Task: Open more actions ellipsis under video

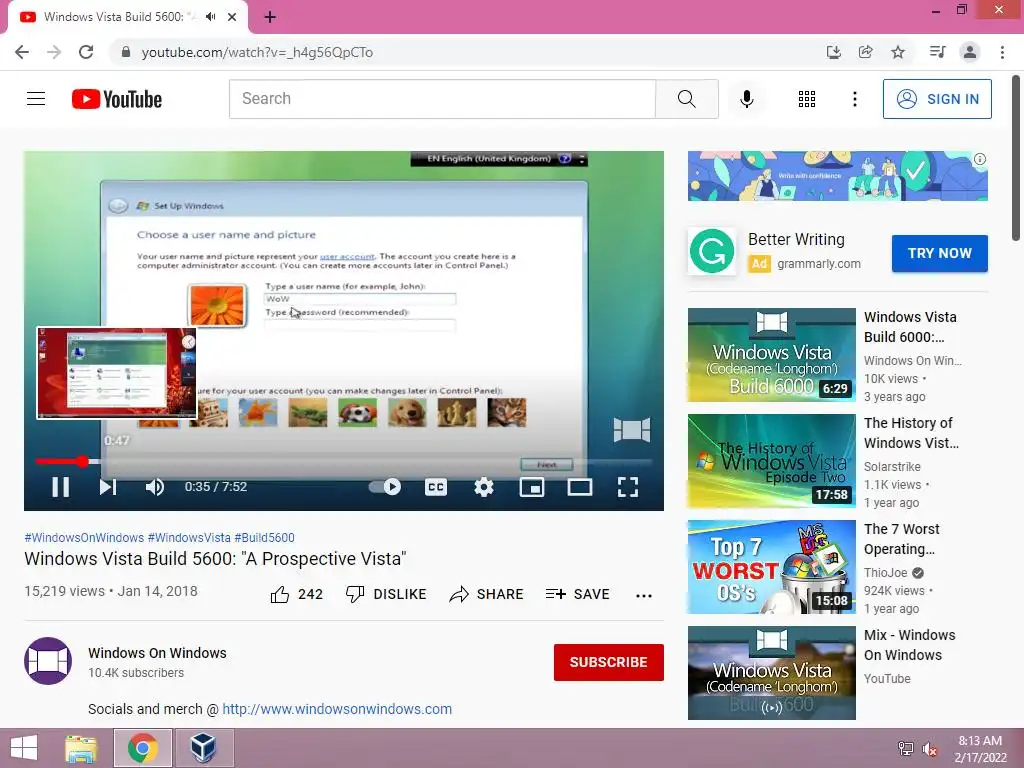Action: coord(644,596)
